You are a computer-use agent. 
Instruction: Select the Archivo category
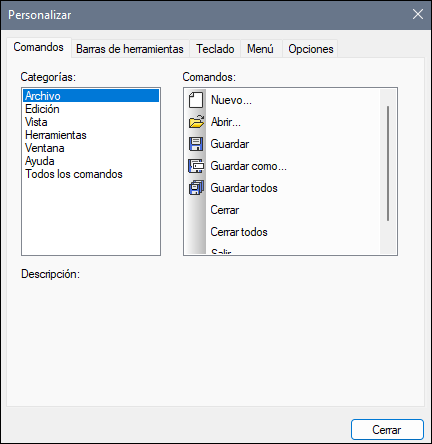pyautogui.click(x=91, y=96)
